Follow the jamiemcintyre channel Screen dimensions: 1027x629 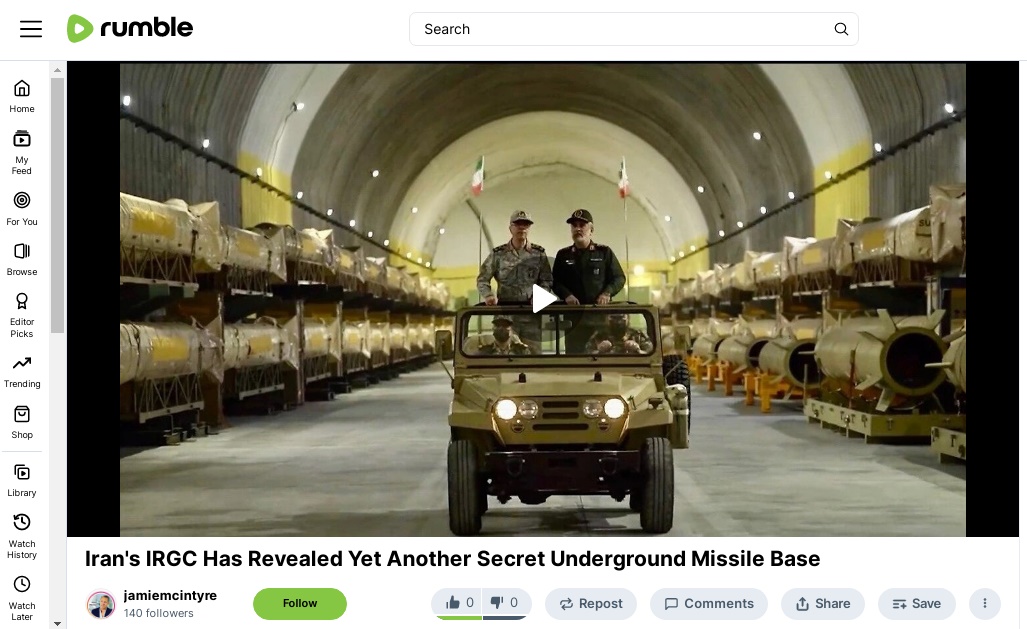click(300, 603)
